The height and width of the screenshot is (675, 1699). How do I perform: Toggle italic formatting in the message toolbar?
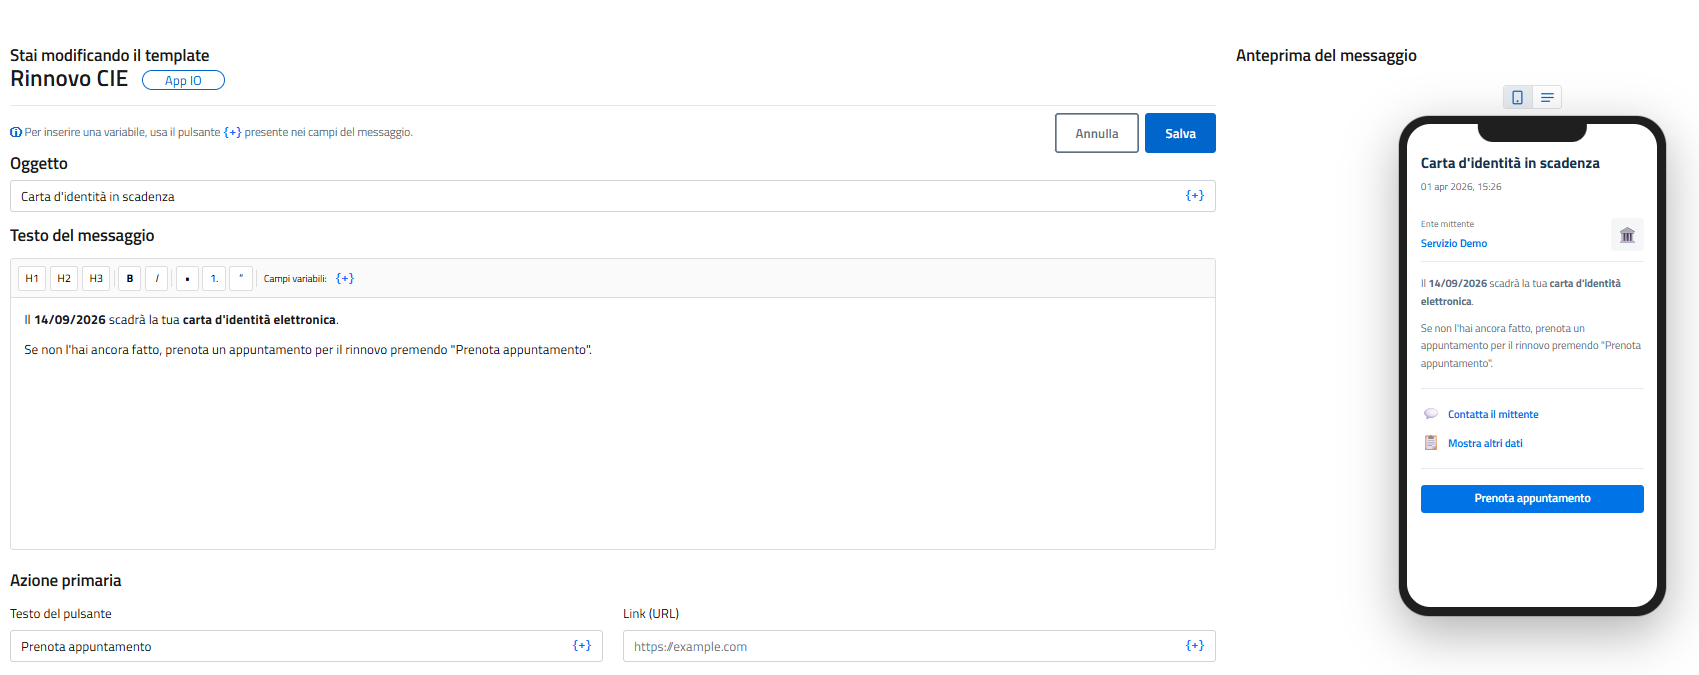point(157,279)
